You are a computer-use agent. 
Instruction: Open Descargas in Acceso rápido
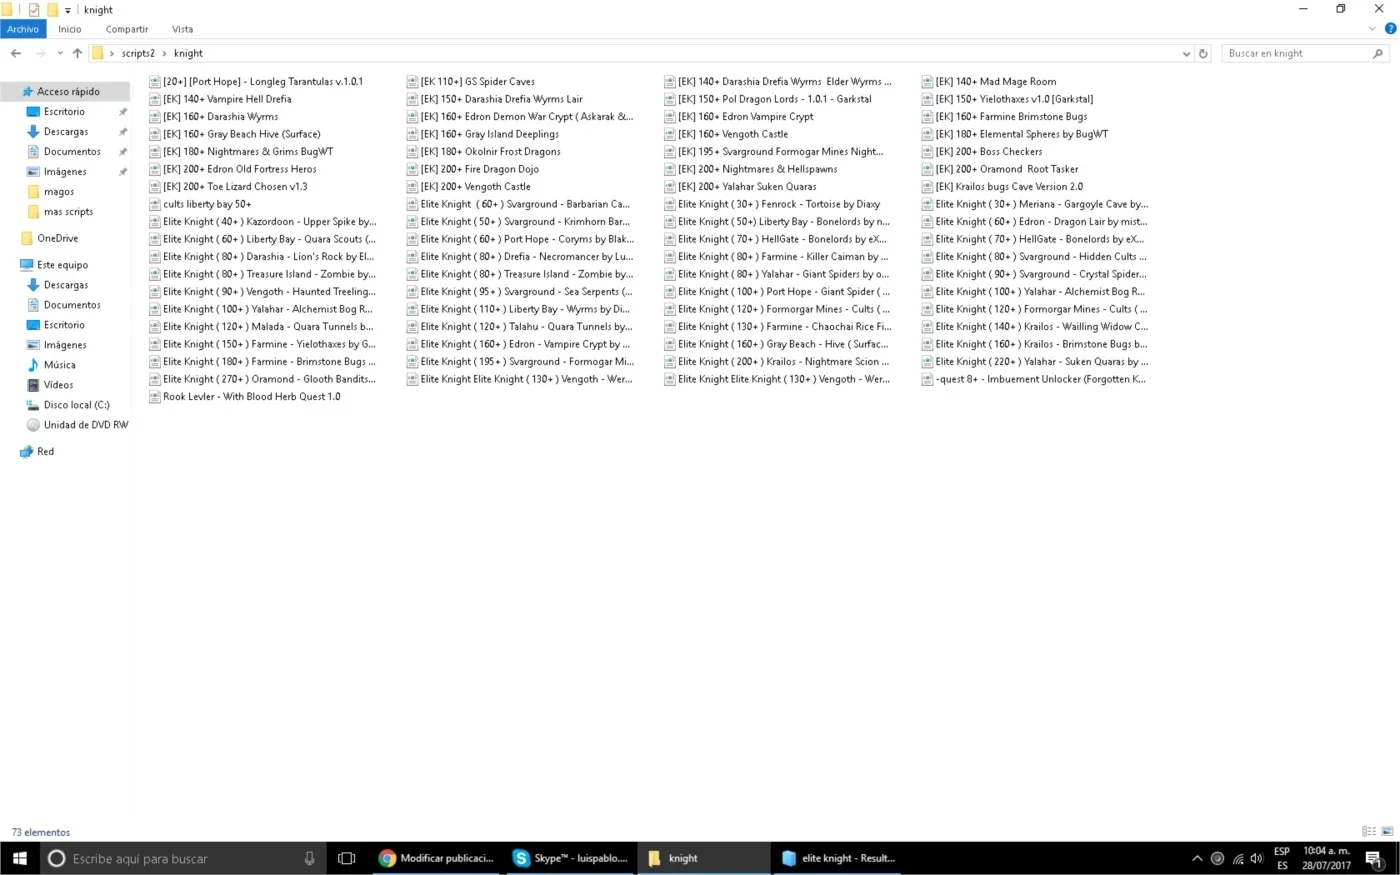(x=66, y=132)
